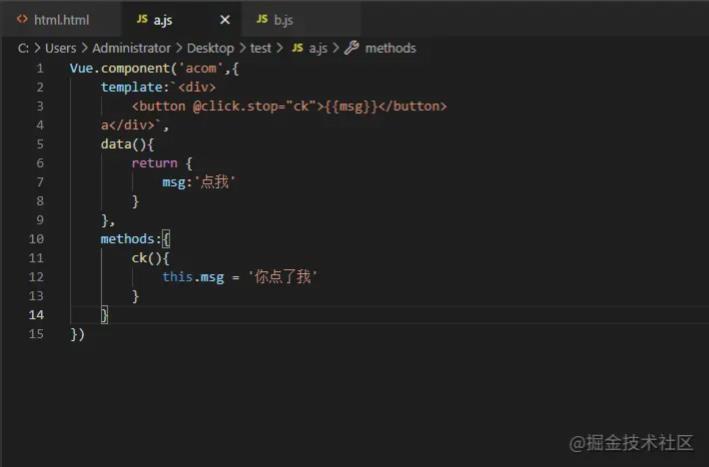Viewport: 709px width, 467px height.
Task: Switch to the html.html tab
Action: (61, 19)
